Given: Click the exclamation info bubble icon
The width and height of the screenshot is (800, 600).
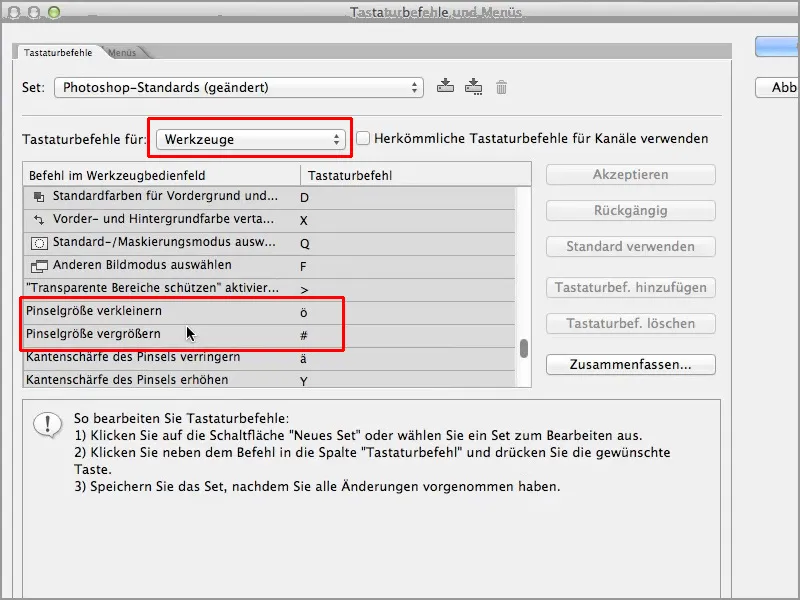Looking at the screenshot, I should pyautogui.click(x=47, y=424).
